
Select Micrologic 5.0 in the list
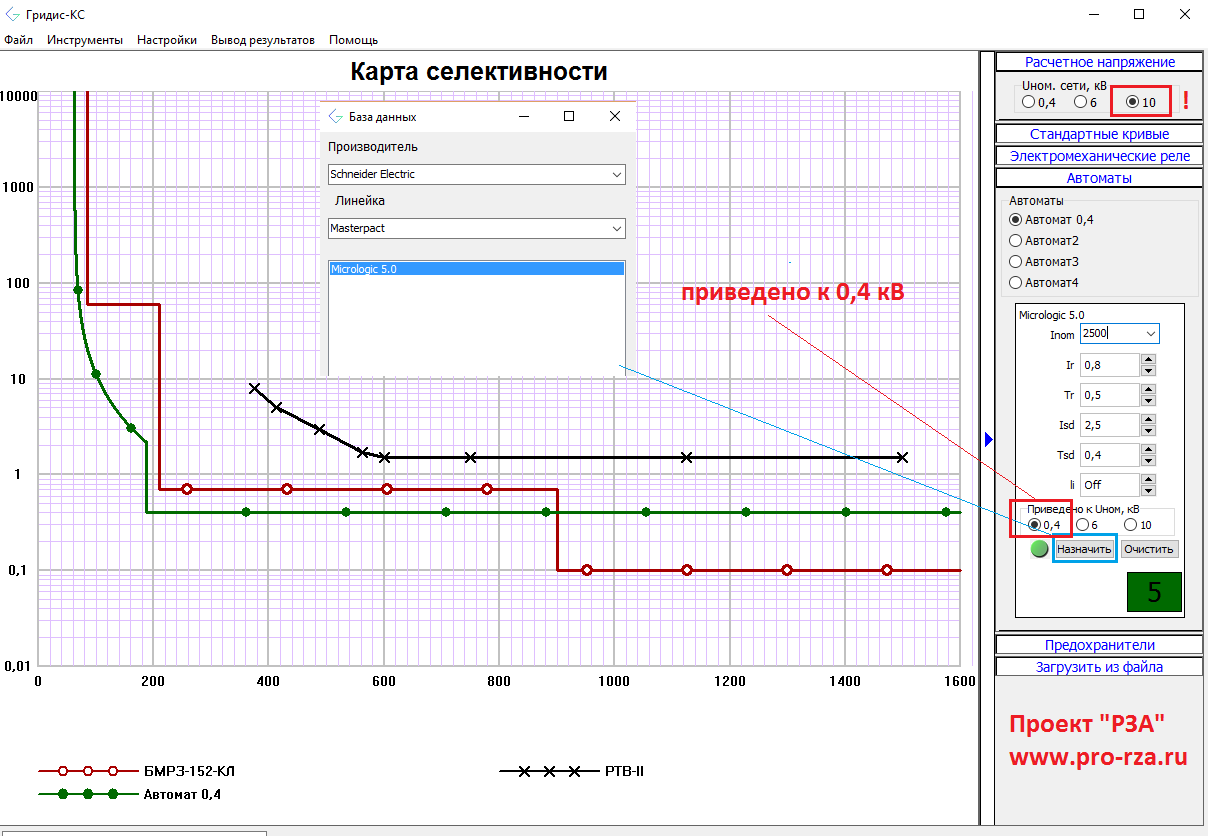tap(476, 269)
